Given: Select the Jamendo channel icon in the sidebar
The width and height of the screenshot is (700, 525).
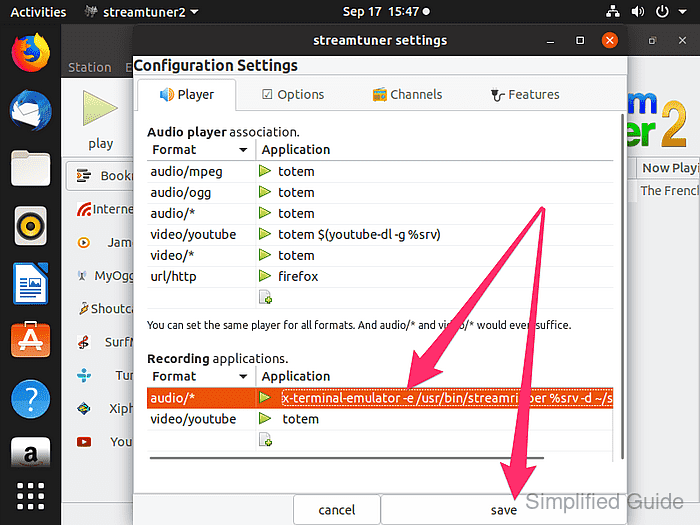Looking at the screenshot, I should coord(83,243).
